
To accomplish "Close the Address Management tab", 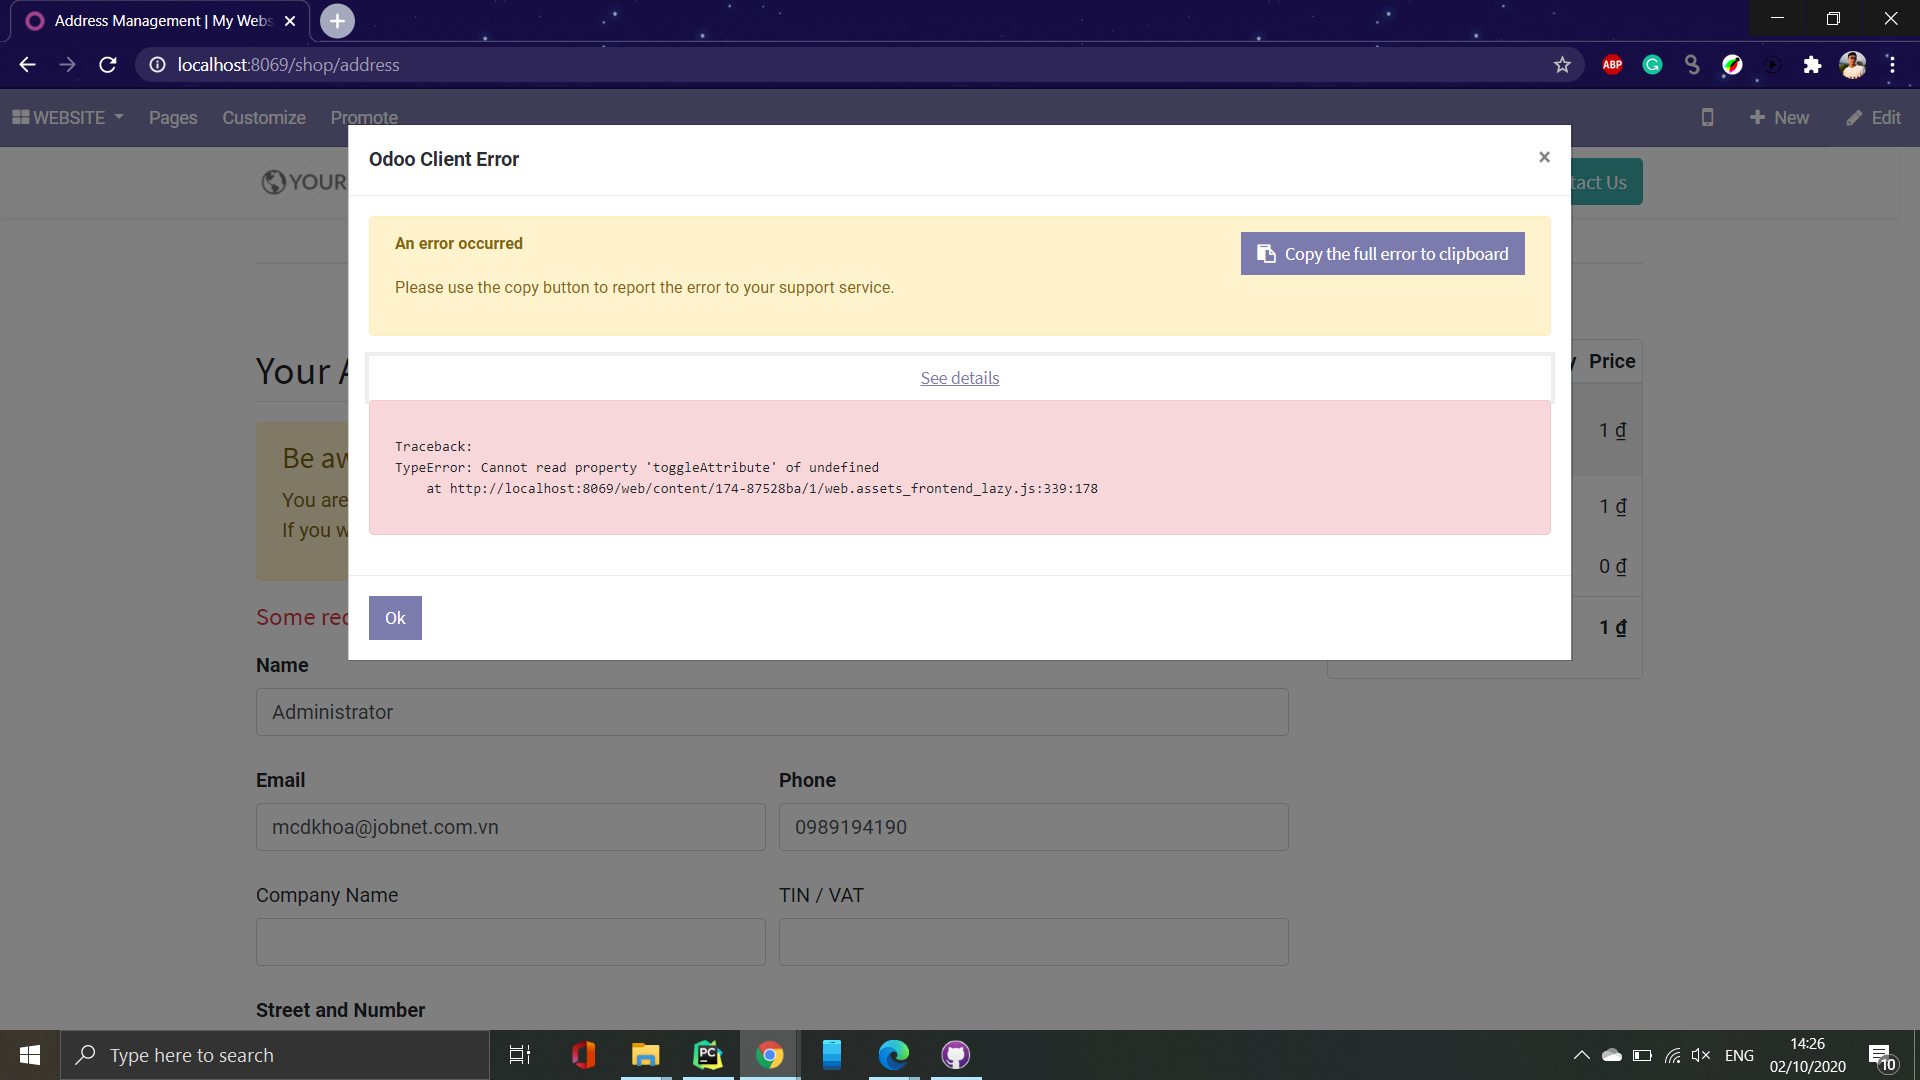I will coord(290,21).
